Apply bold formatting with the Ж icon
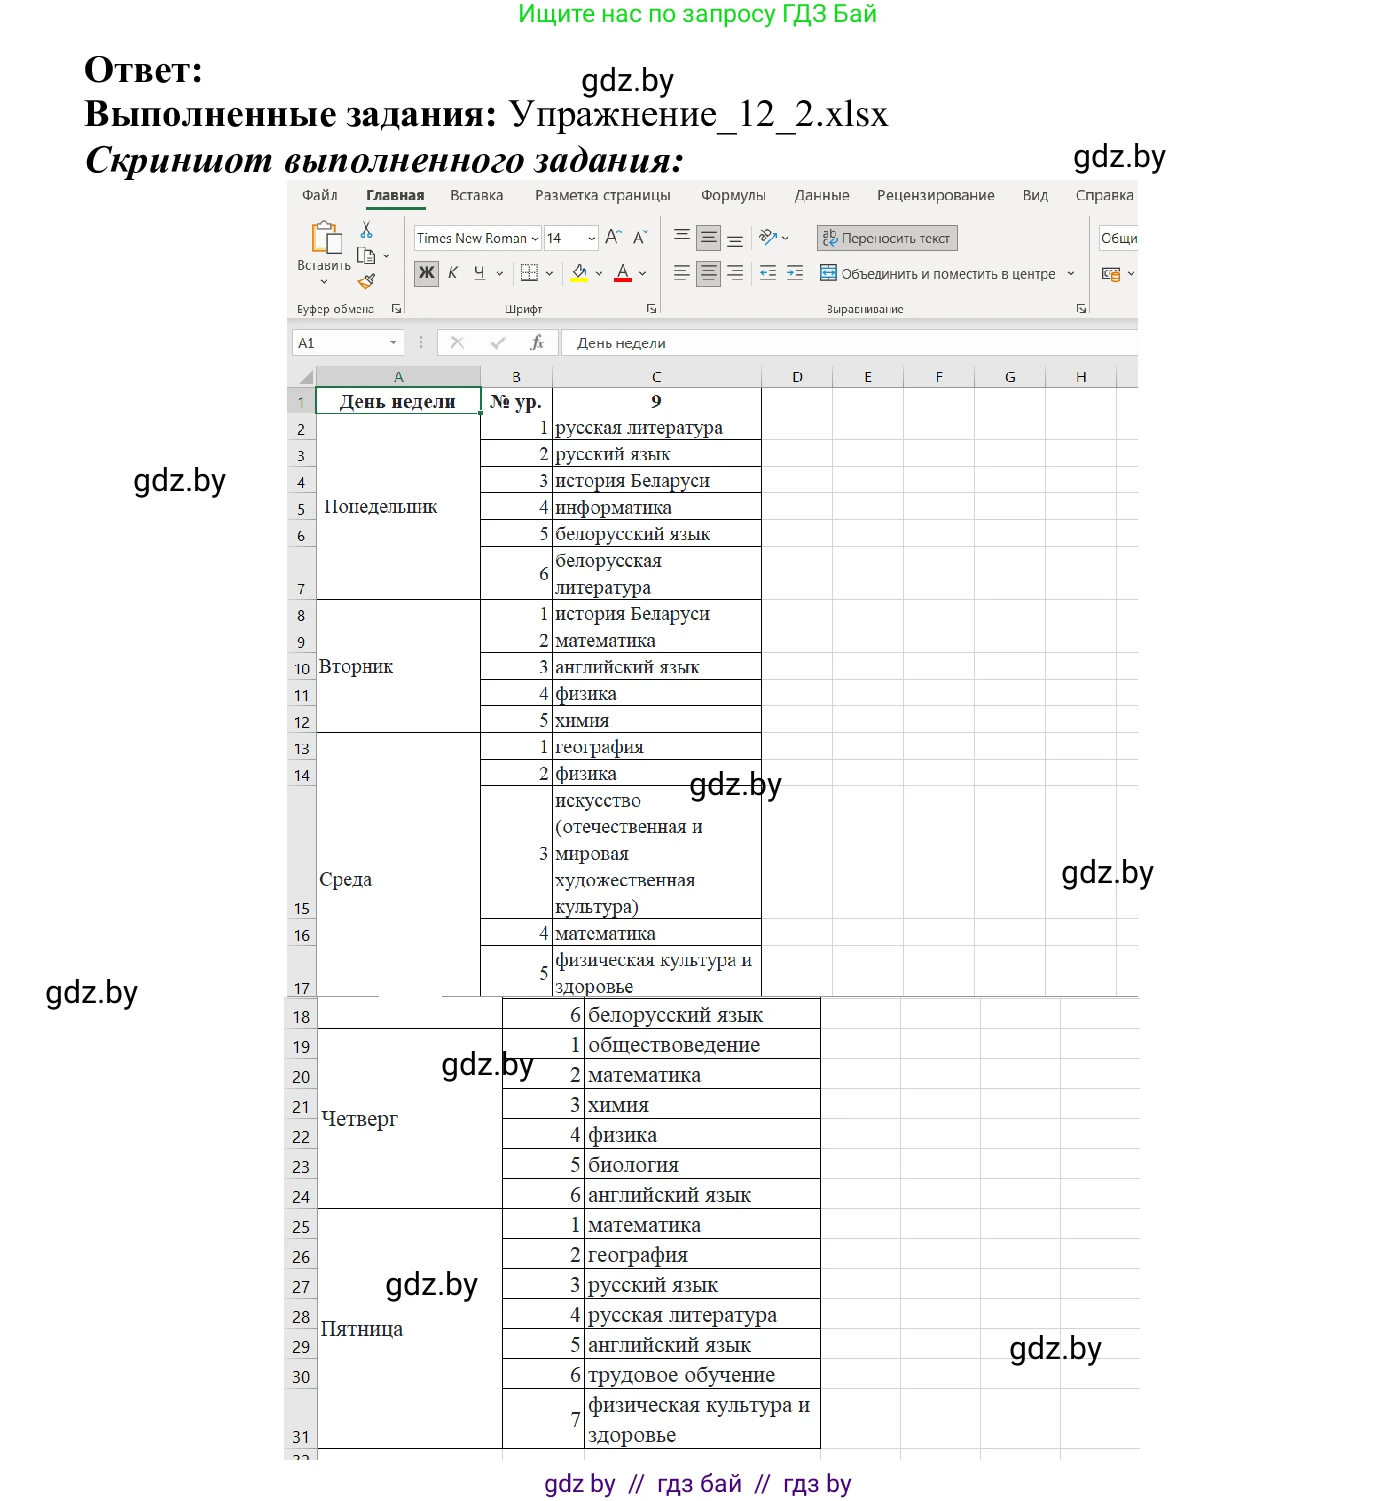1398x1501 pixels. click(427, 273)
